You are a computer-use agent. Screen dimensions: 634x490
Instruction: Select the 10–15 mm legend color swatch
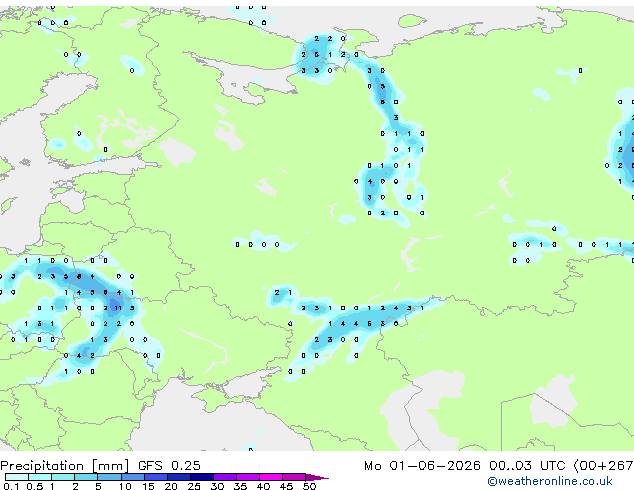132,477
